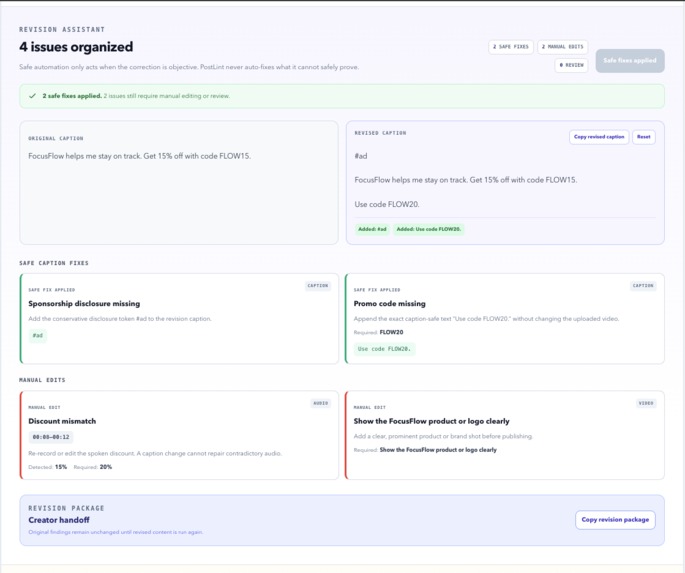Screen dimensions: 685x573
Task: Click the Audio tag on Discount mismatch
Action: click(321, 403)
